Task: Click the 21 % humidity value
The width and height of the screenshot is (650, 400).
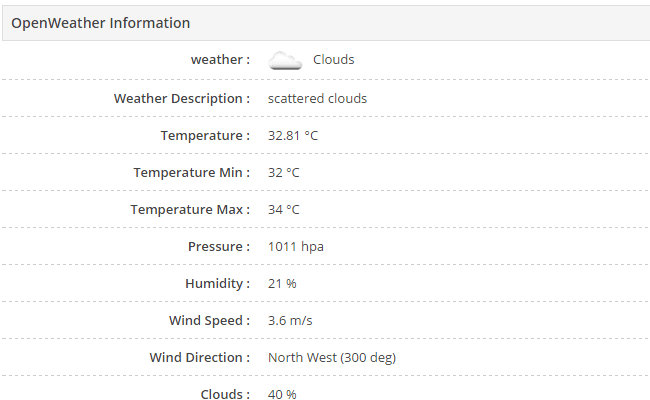Action: 282,284
